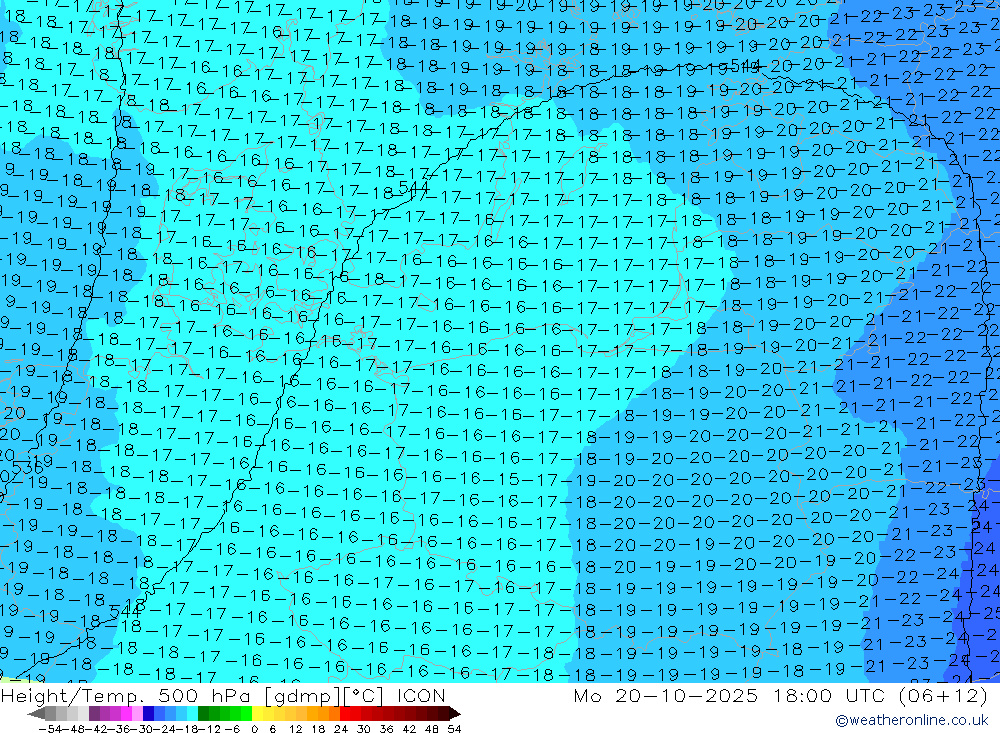Screen dimensions: 1000x733
Task: Click the right dark arrow end of the legend
Action: click(455, 714)
